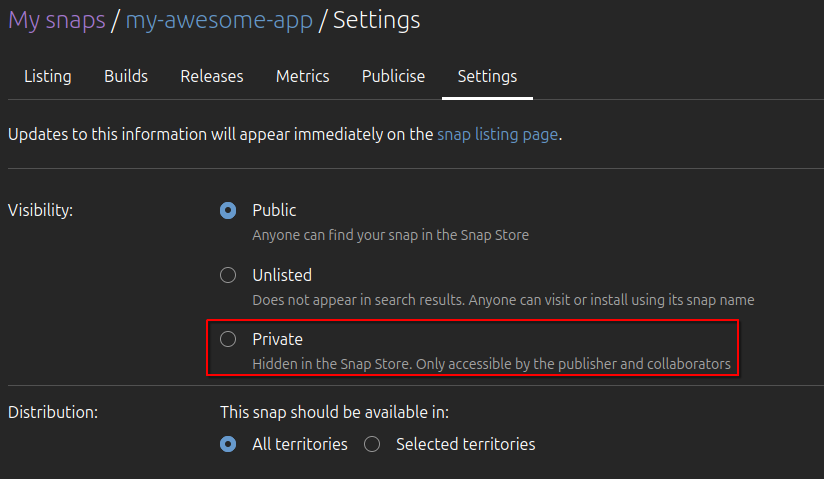Click the All territories label text

tap(300, 444)
